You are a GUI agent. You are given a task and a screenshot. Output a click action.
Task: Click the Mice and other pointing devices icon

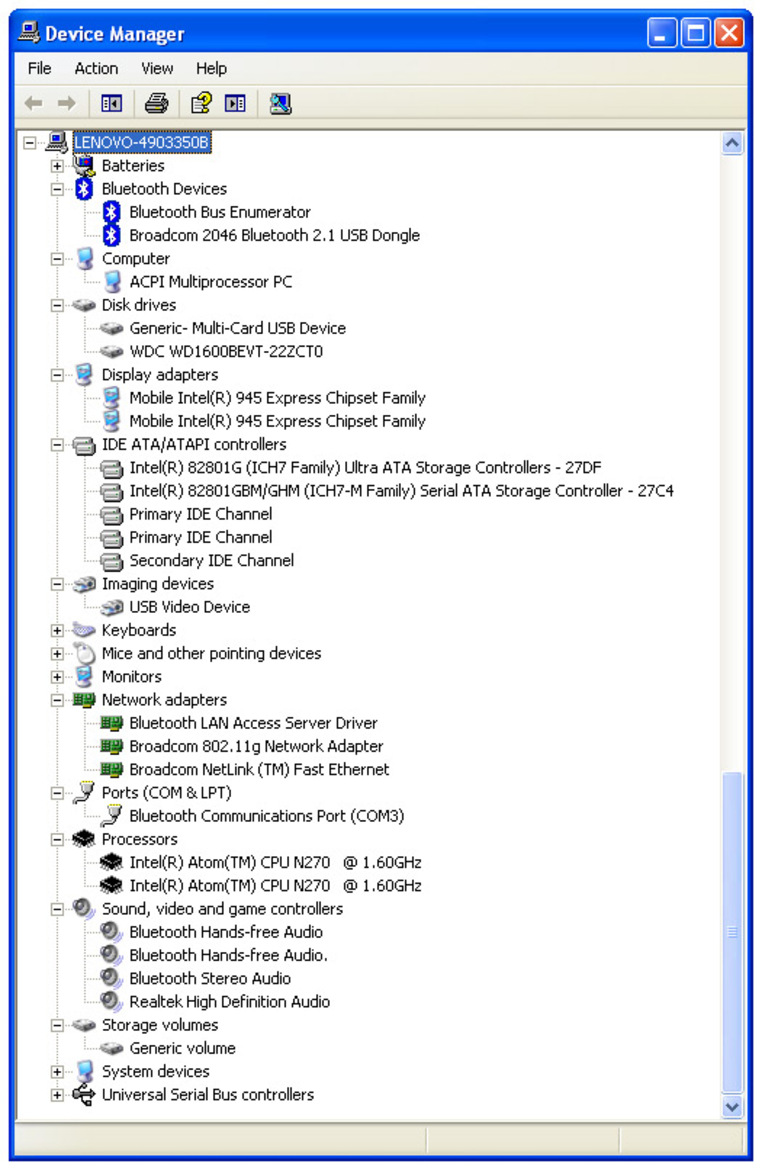point(84,654)
